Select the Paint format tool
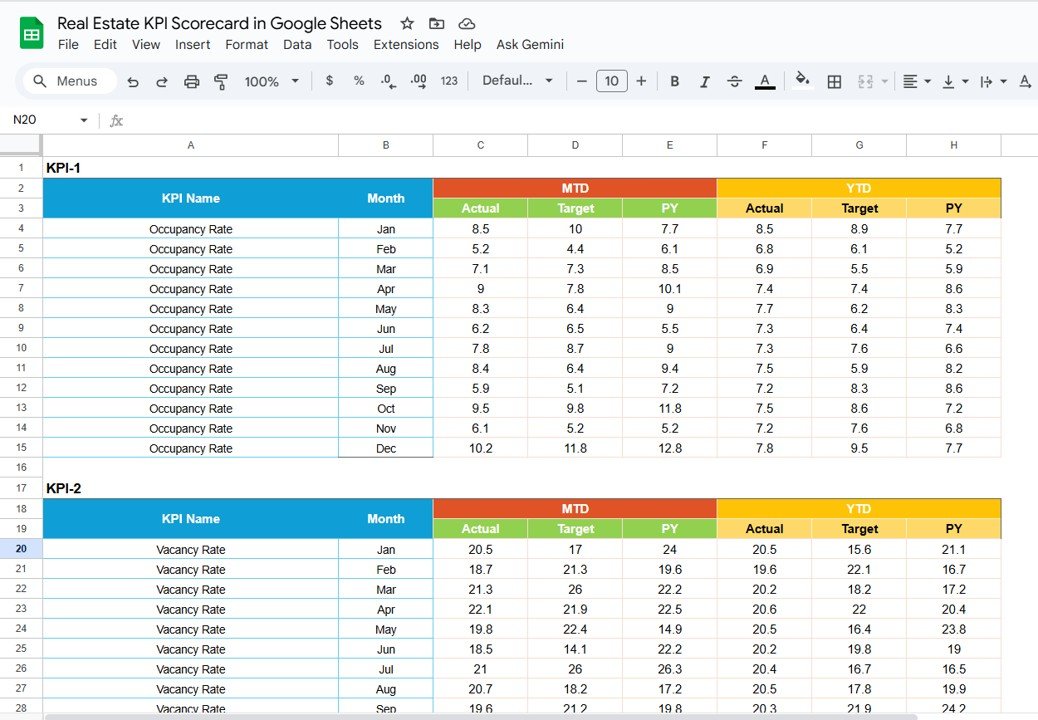The image size is (1038, 720). [x=220, y=81]
